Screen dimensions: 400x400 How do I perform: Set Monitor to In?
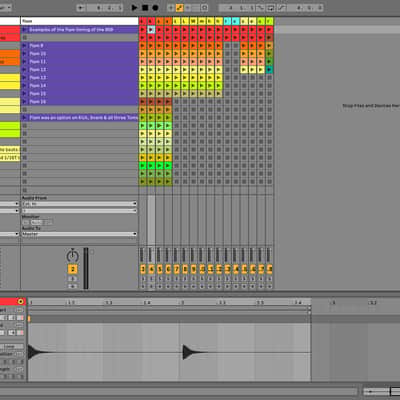(26, 222)
